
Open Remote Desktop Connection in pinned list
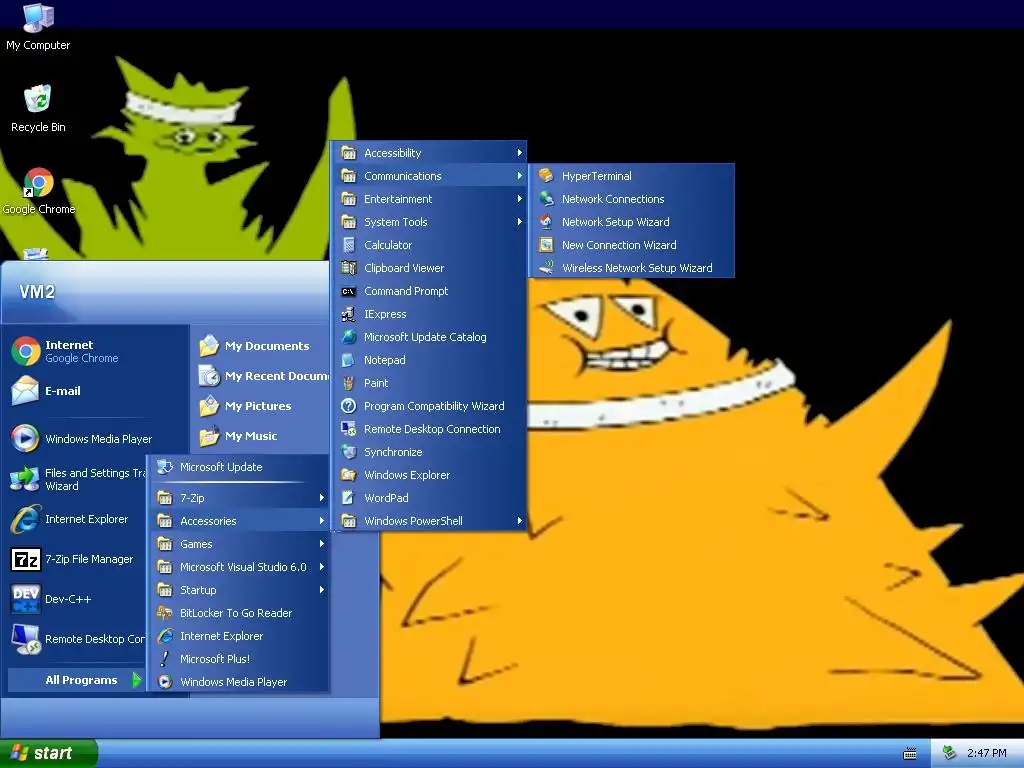click(x=76, y=639)
